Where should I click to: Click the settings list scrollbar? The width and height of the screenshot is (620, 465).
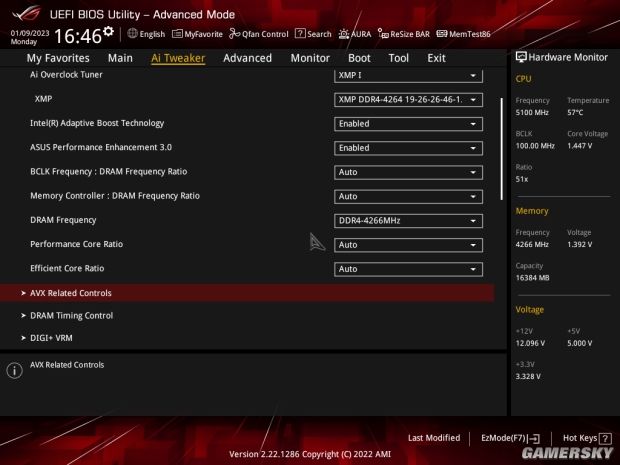[501, 149]
